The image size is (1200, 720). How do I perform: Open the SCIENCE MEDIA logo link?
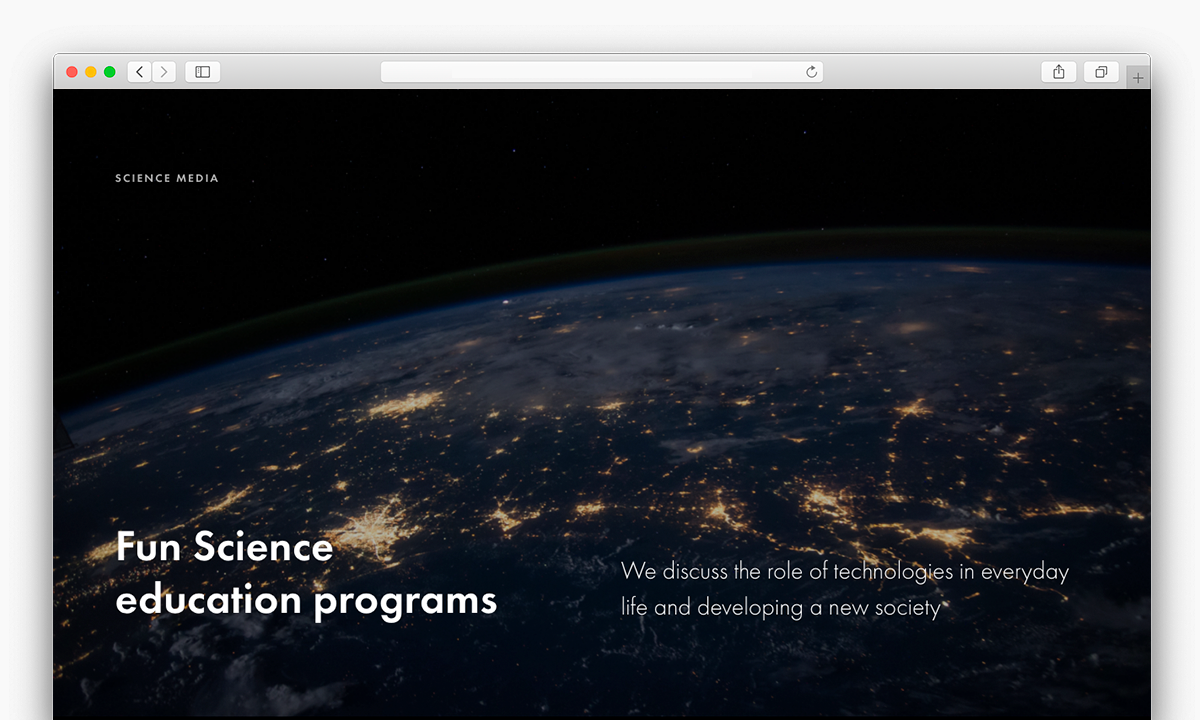[167, 178]
